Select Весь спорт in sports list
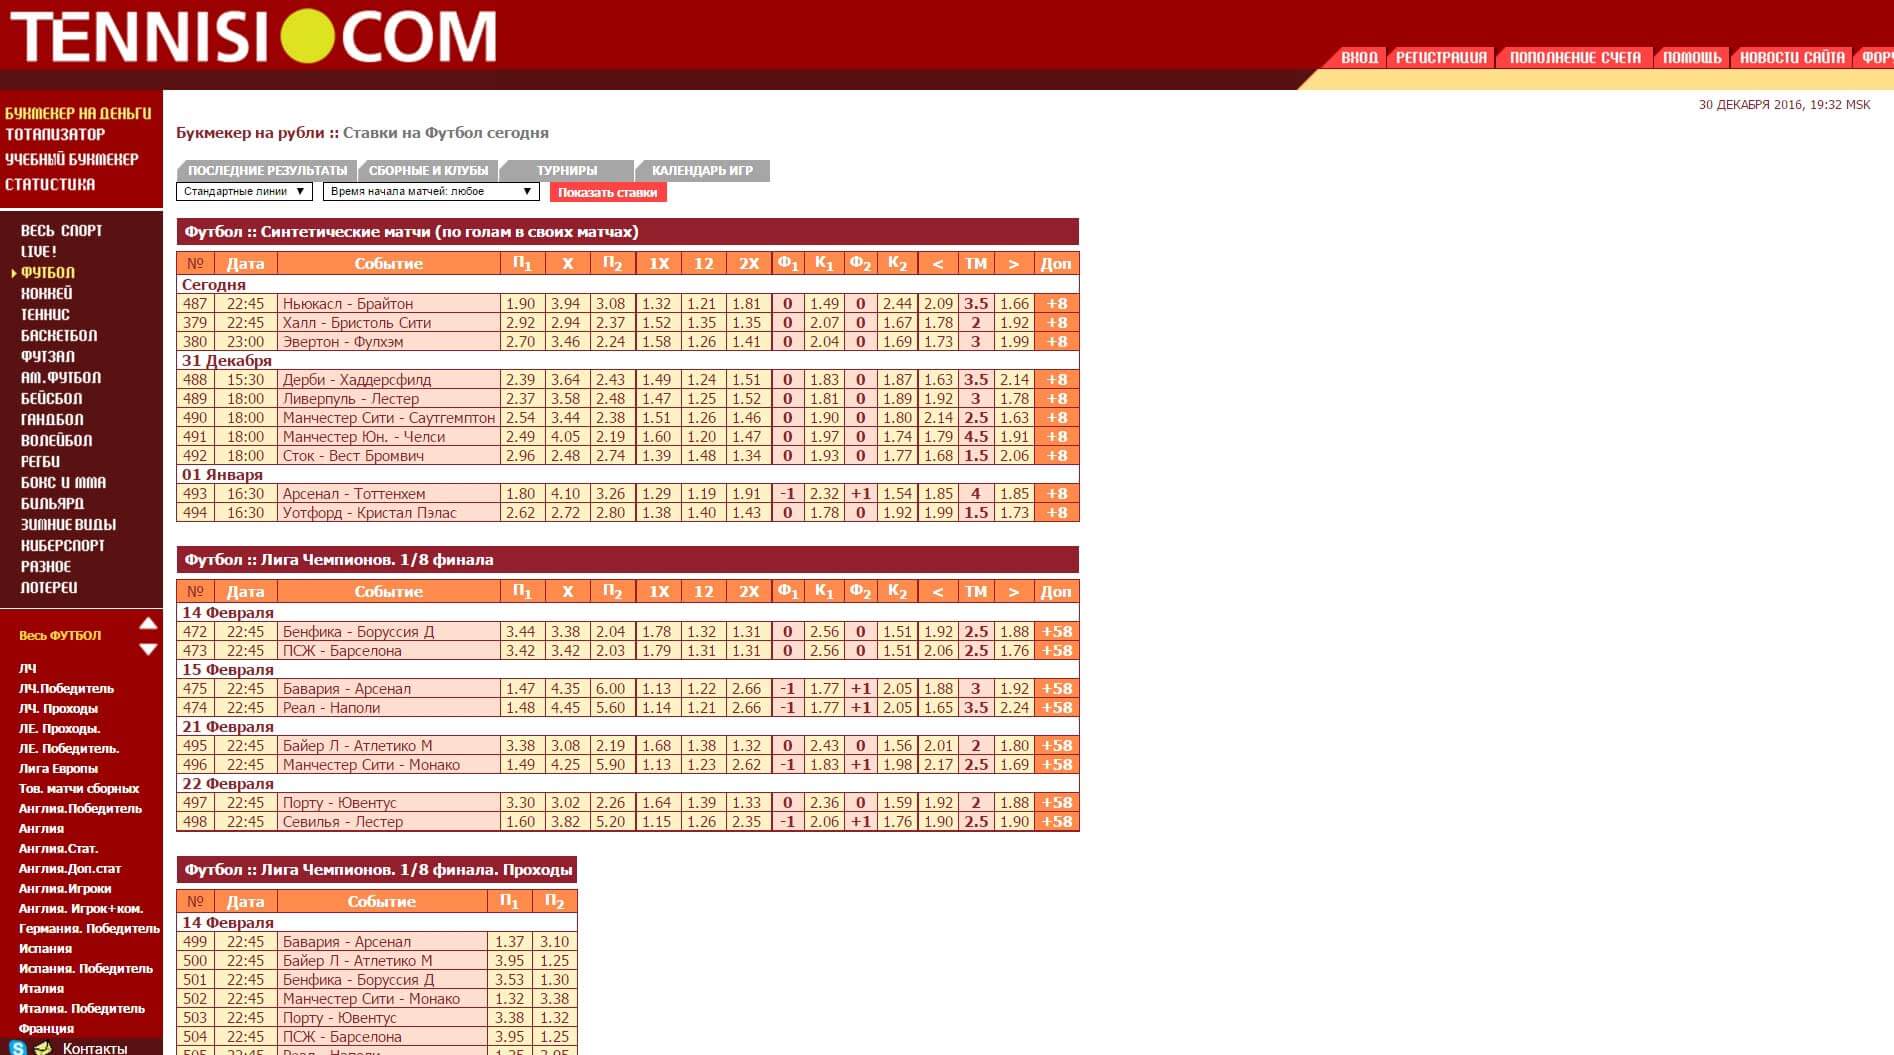 coord(62,230)
